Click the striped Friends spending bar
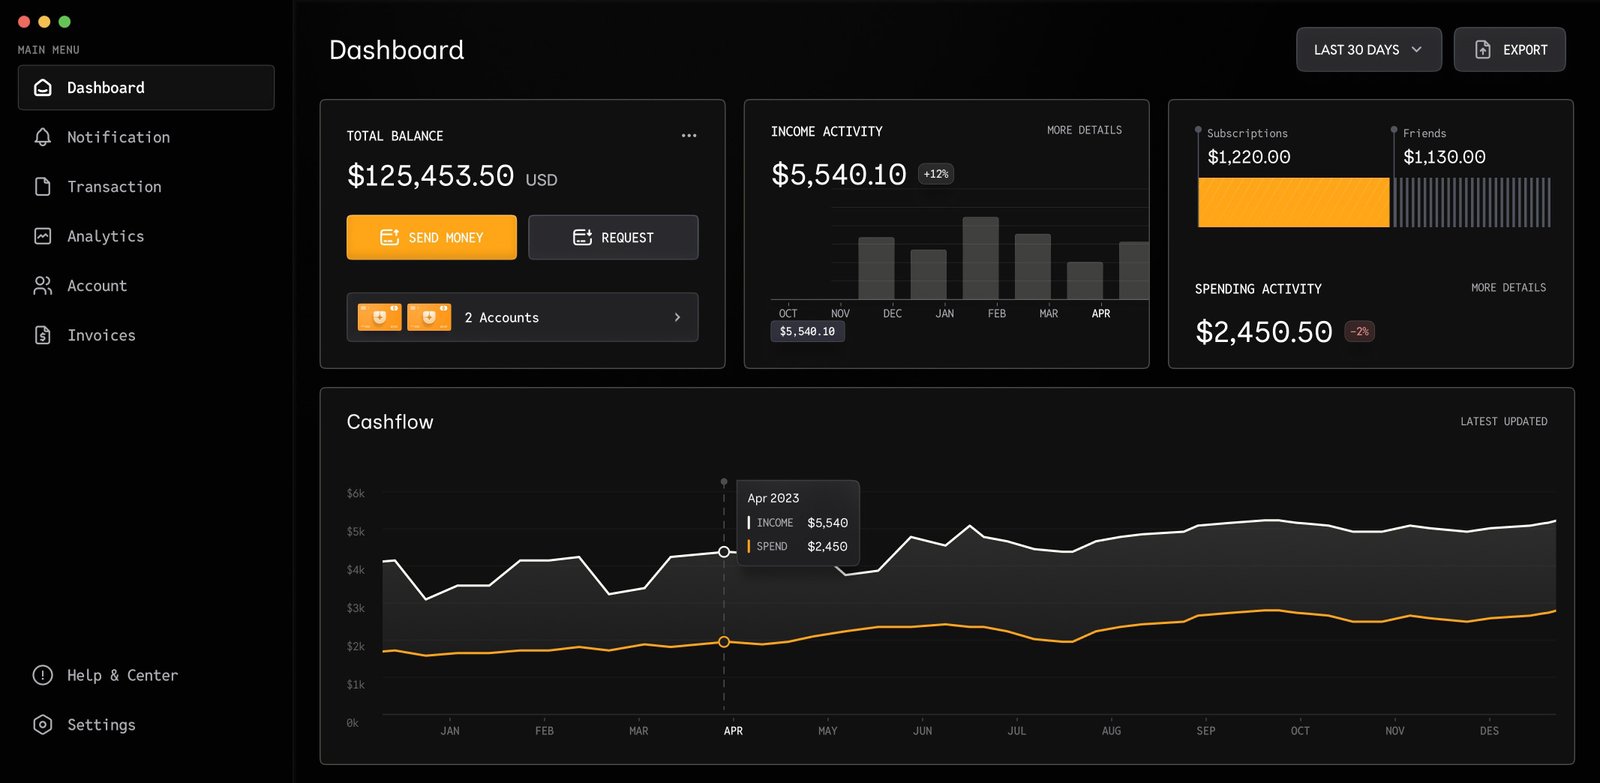Viewport: 1600px width, 783px height. click(x=1472, y=203)
